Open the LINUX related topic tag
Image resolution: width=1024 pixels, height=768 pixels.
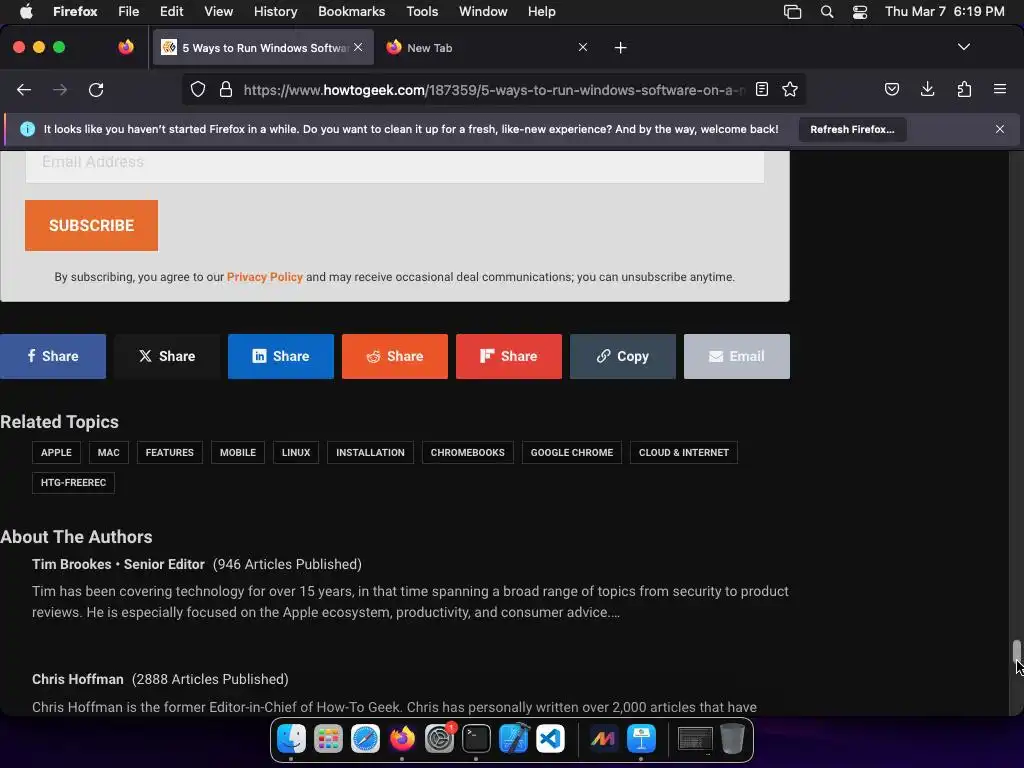point(296,453)
